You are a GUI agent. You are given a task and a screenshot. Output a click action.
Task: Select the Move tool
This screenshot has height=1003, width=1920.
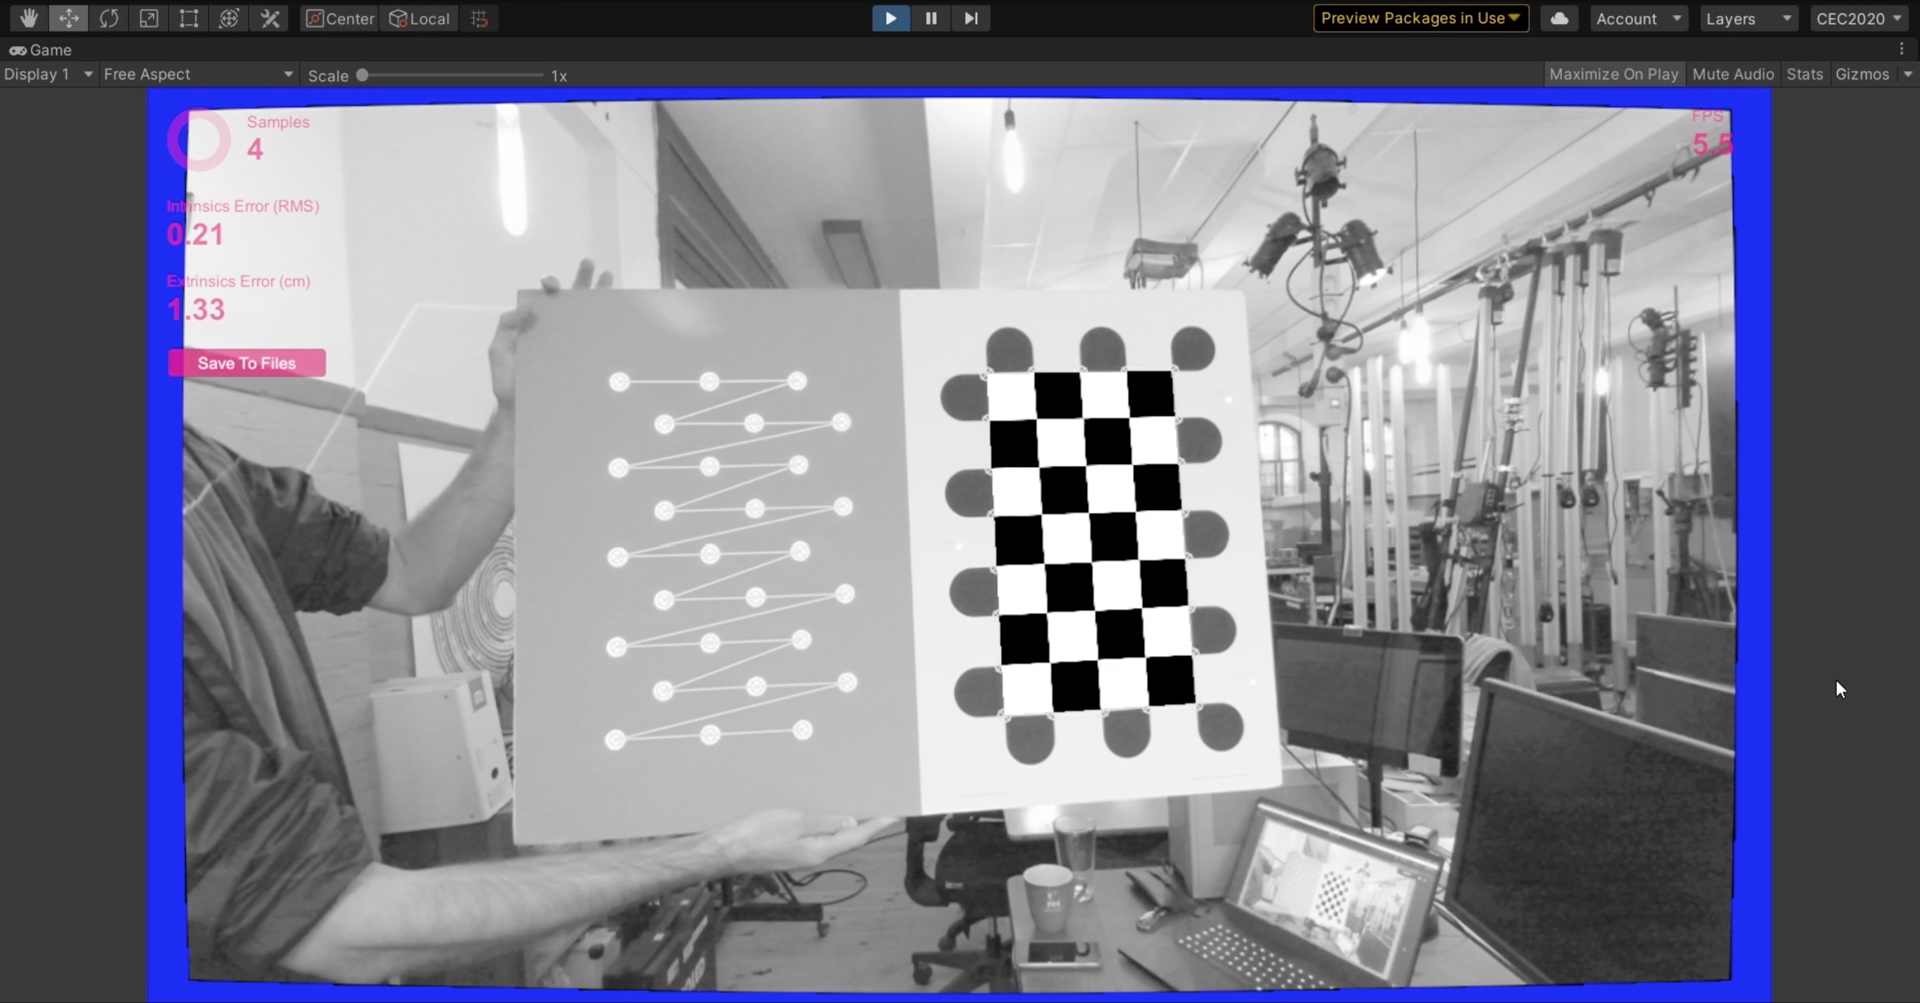click(x=69, y=18)
